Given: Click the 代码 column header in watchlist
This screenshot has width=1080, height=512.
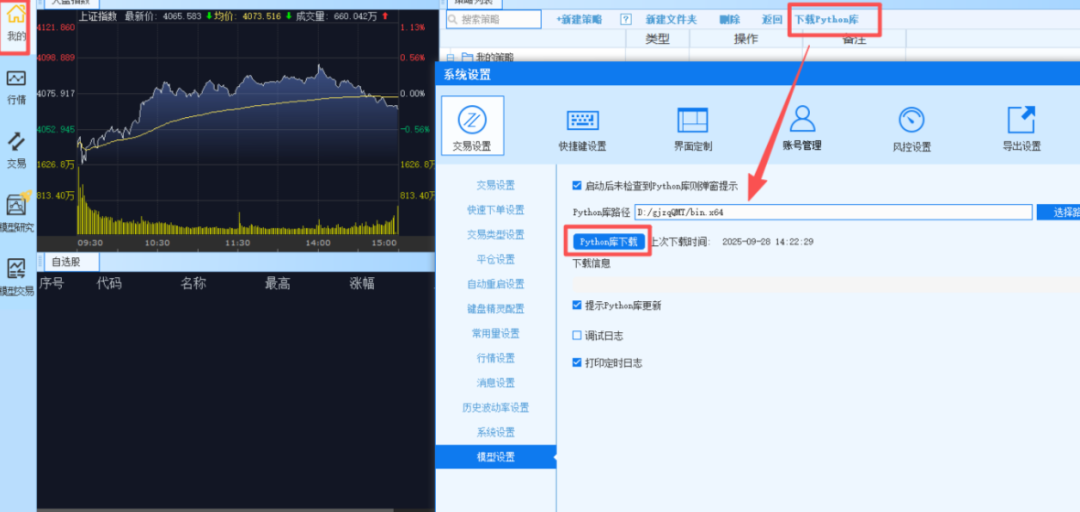Looking at the screenshot, I should [x=109, y=283].
